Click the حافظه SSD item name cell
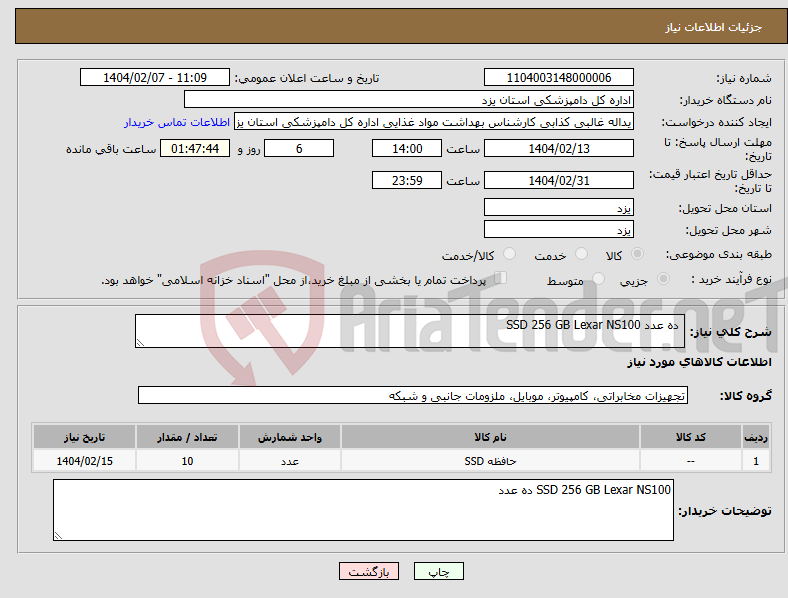Viewport: 788px width, 598px height. [x=490, y=460]
